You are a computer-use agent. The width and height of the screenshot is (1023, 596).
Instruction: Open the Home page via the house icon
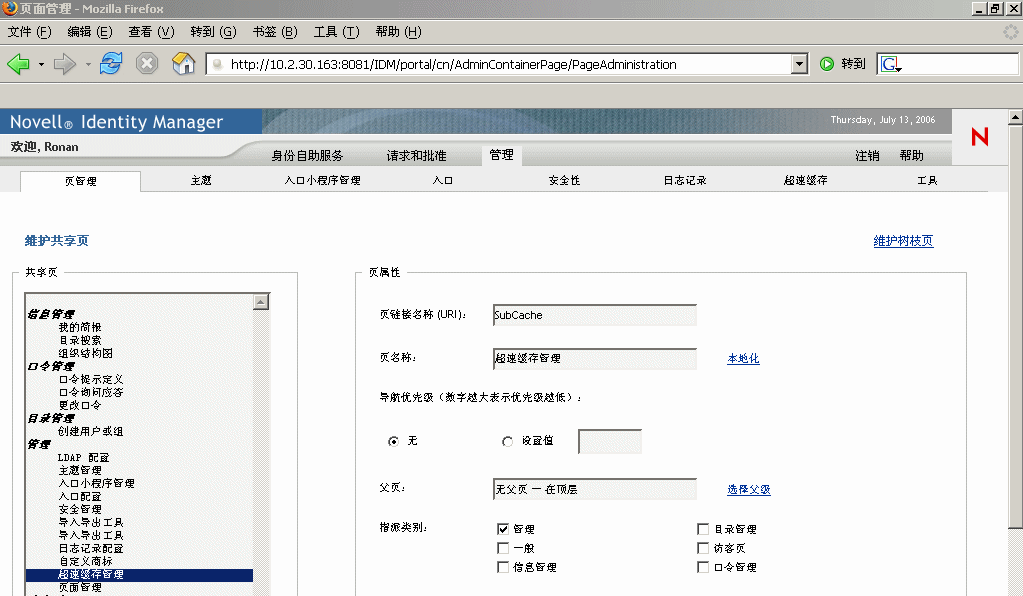pos(184,63)
